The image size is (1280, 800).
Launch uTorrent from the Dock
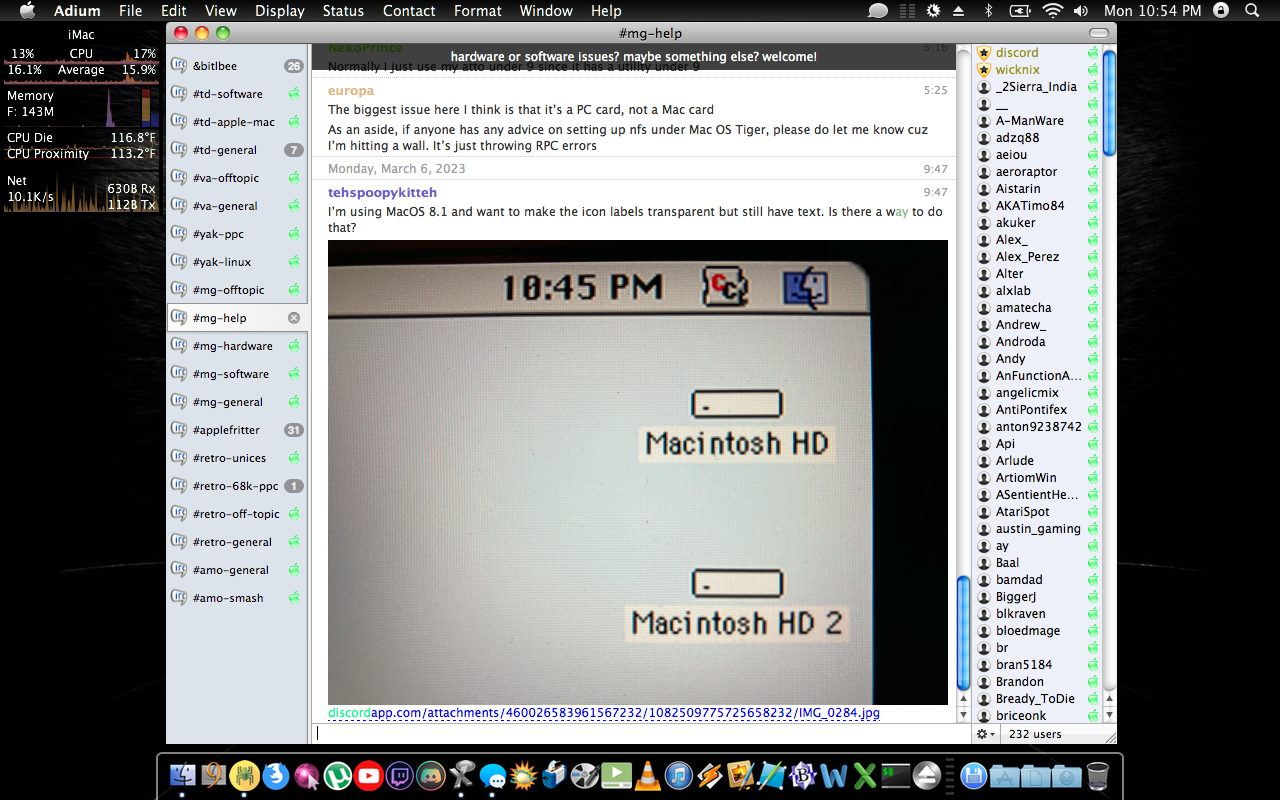[x=338, y=775]
